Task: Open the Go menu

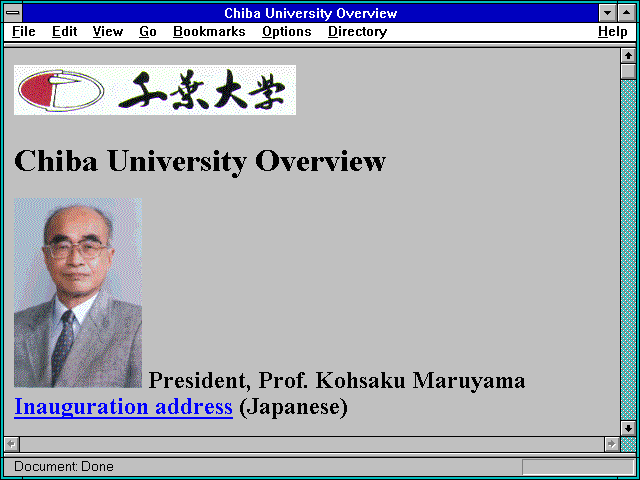Action: 148,31
